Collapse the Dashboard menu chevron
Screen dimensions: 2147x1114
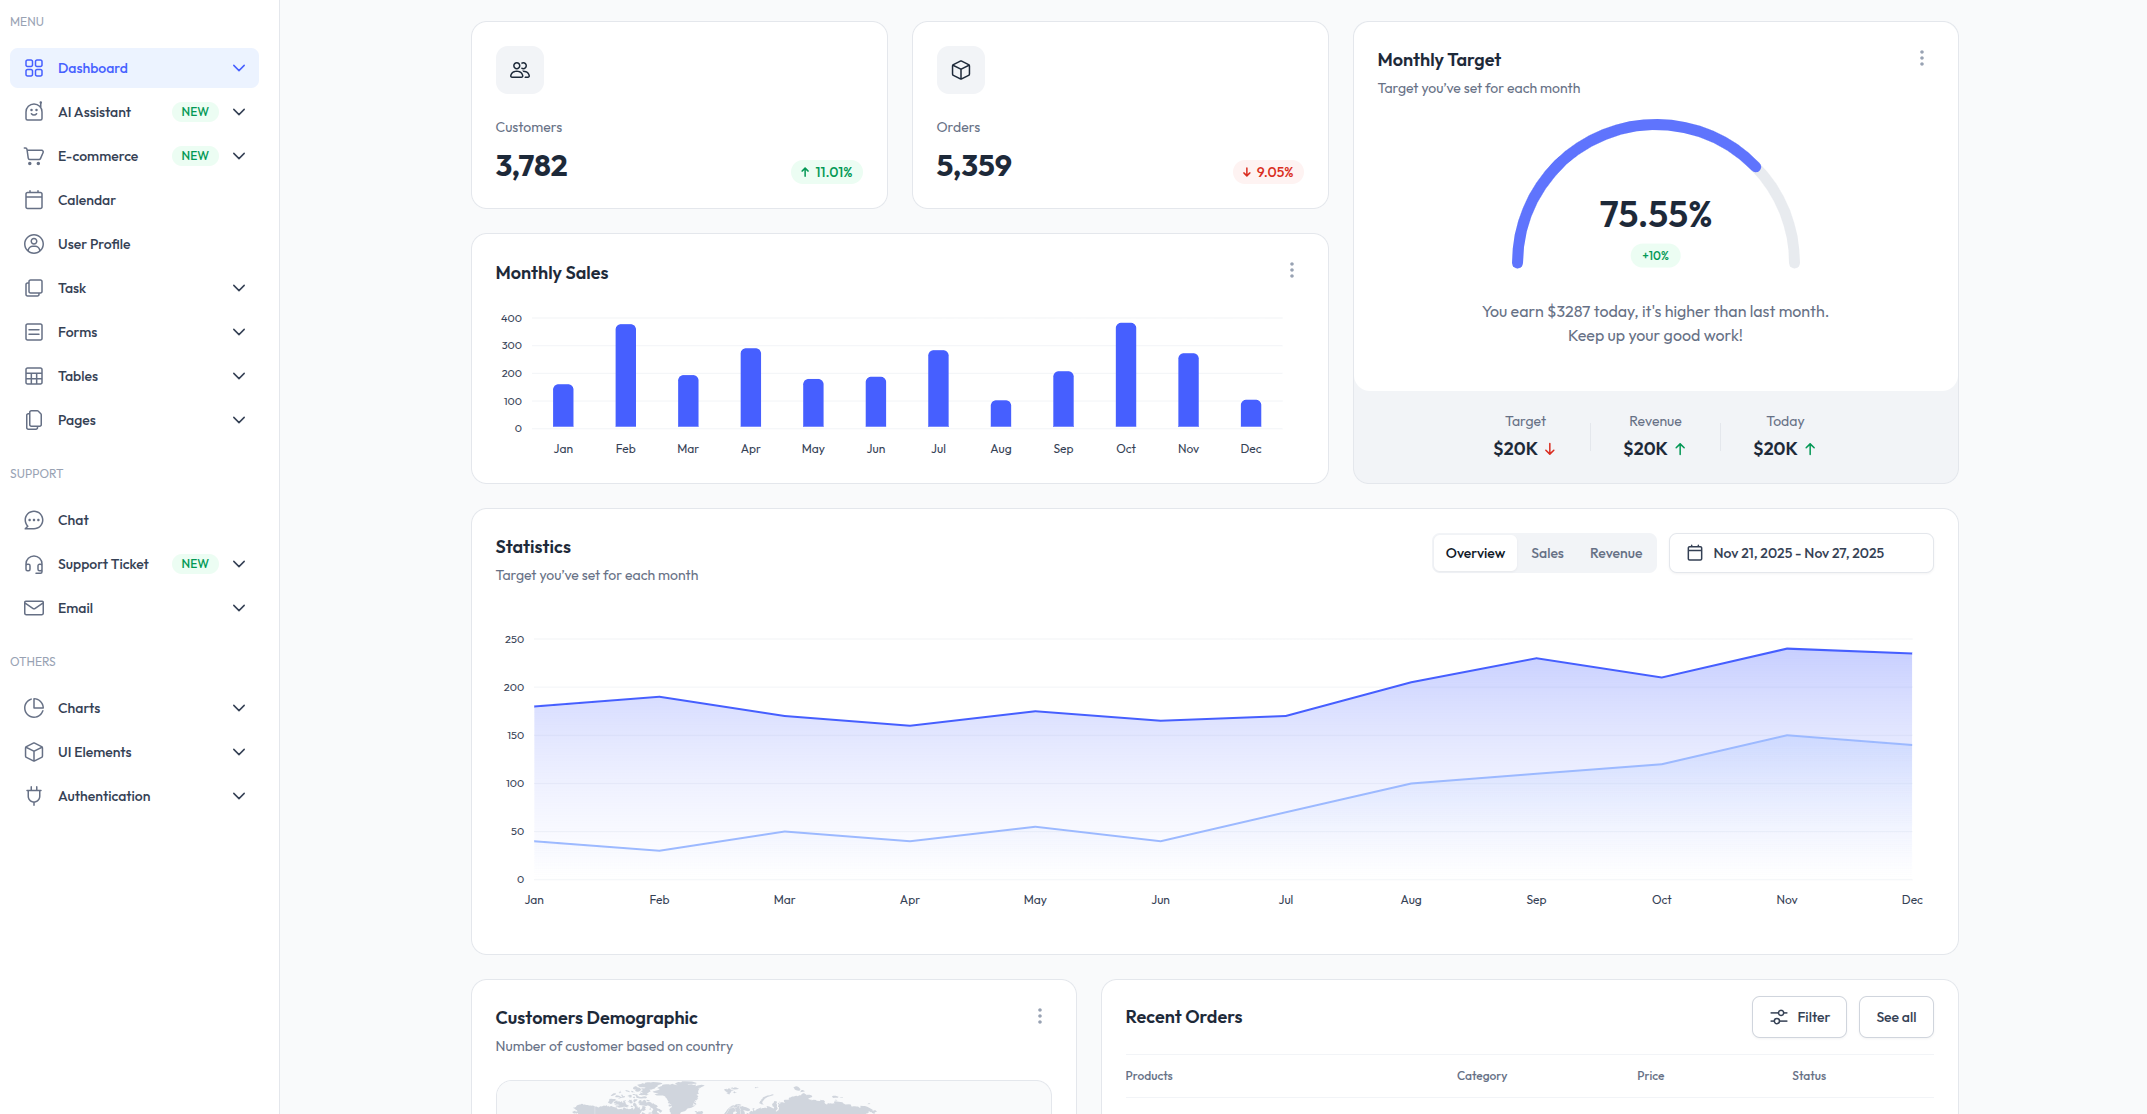click(x=239, y=68)
